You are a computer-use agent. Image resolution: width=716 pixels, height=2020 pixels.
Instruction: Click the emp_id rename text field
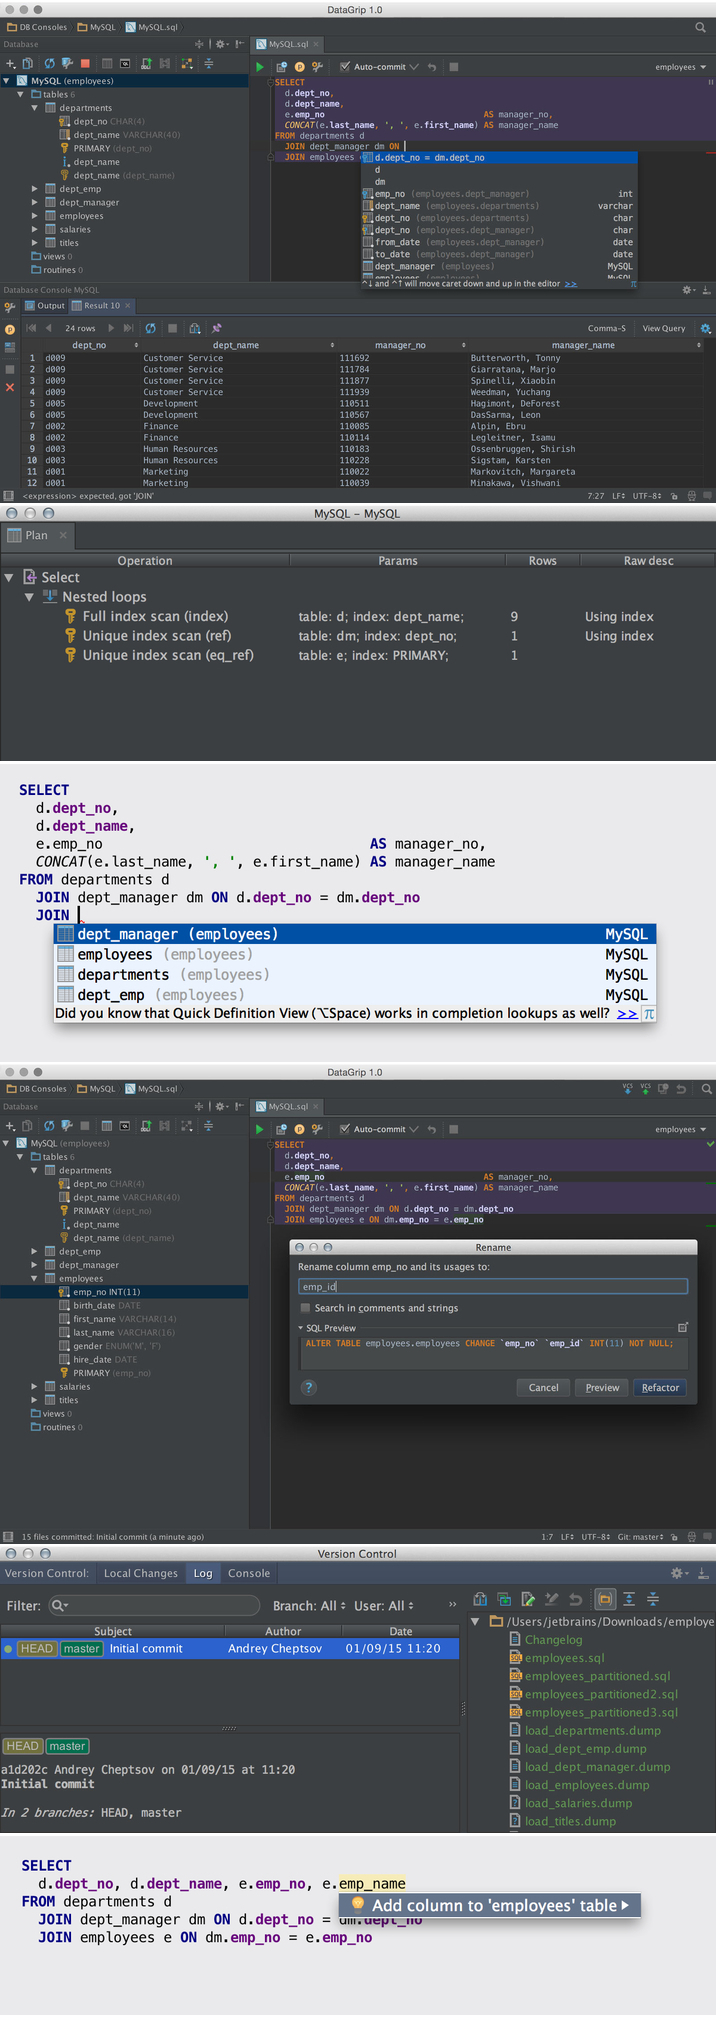click(x=492, y=1286)
